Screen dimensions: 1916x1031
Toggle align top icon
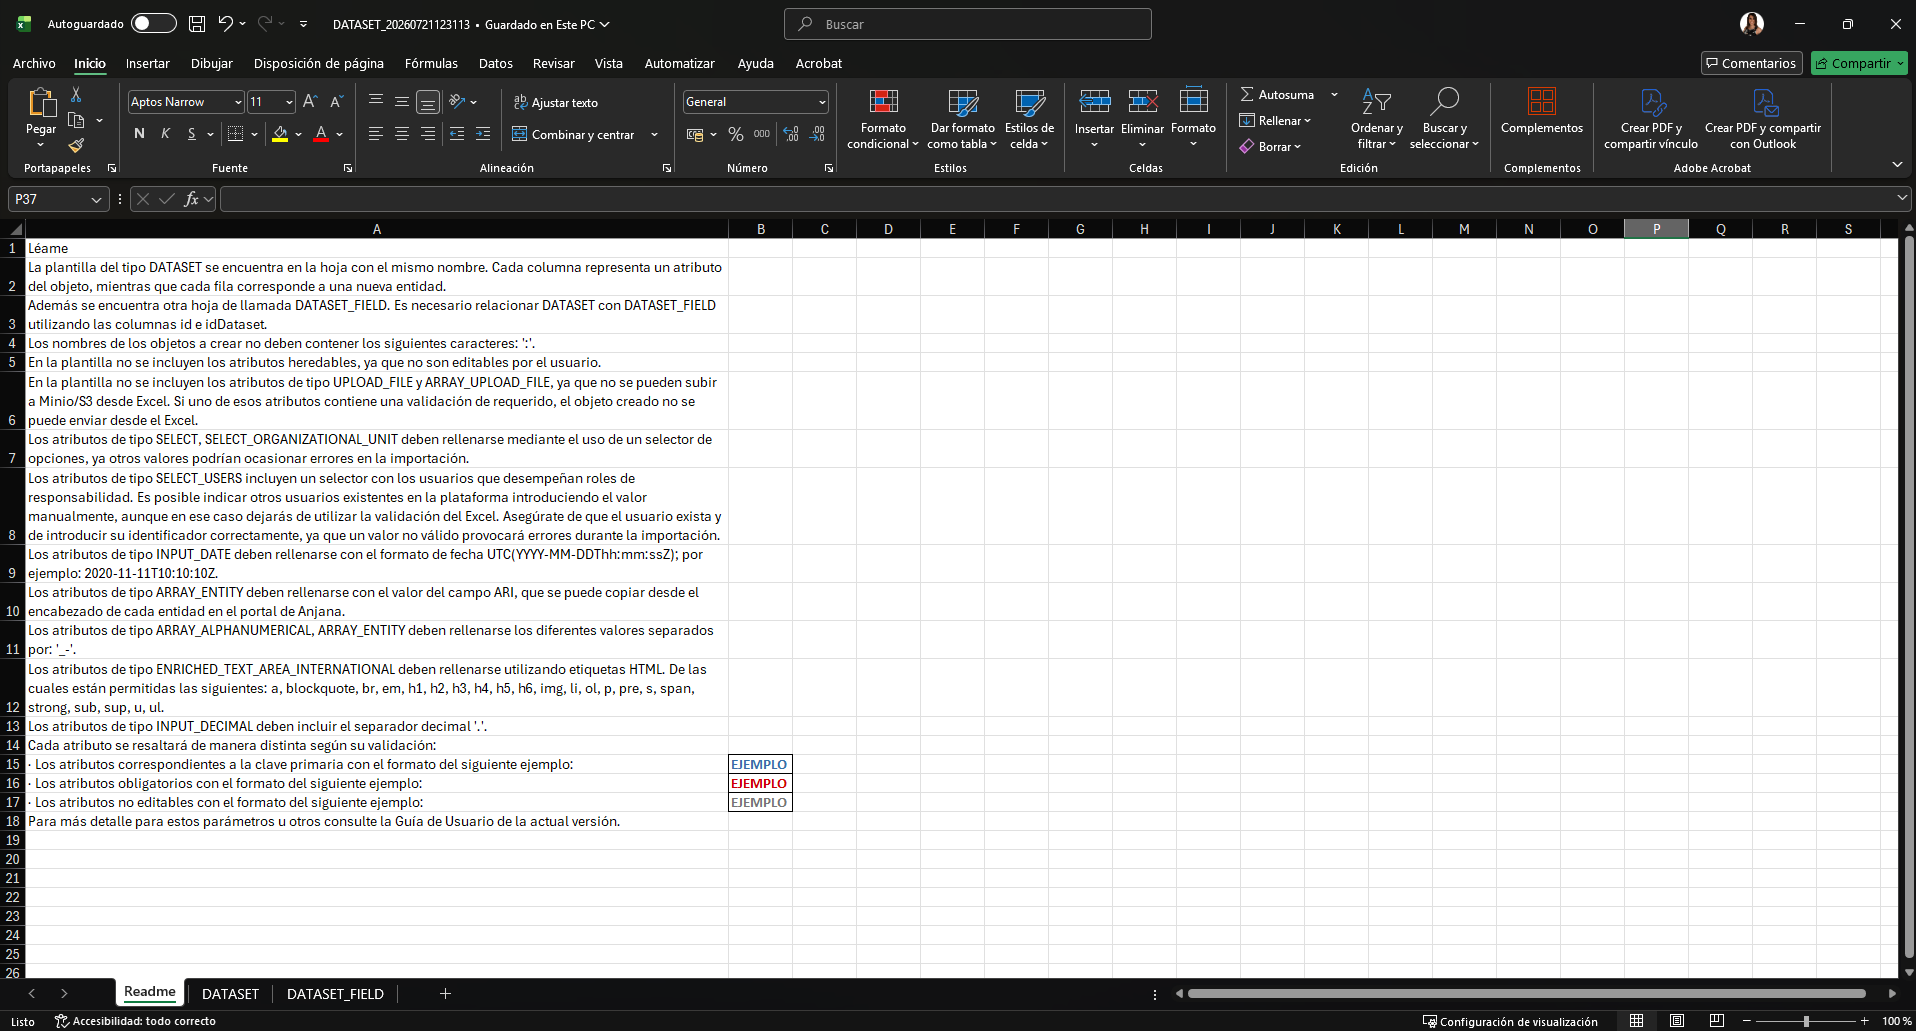pyautogui.click(x=376, y=101)
